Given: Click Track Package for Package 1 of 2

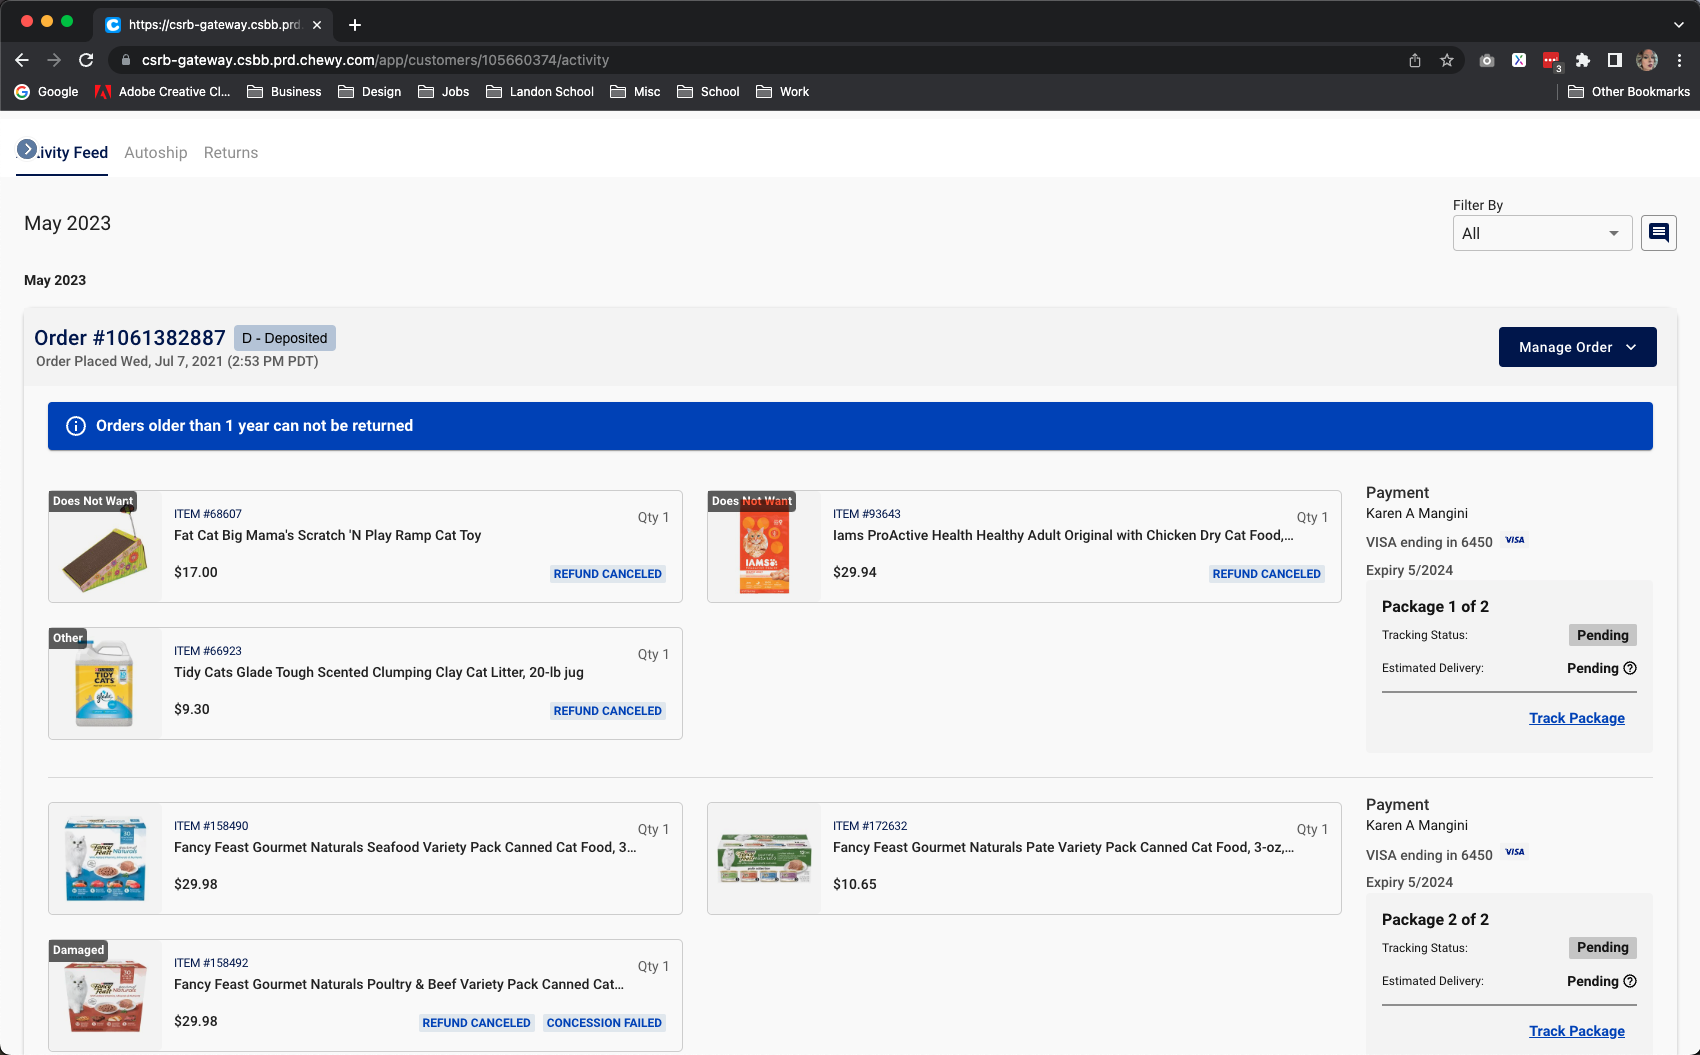Looking at the screenshot, I should 1576,718.
